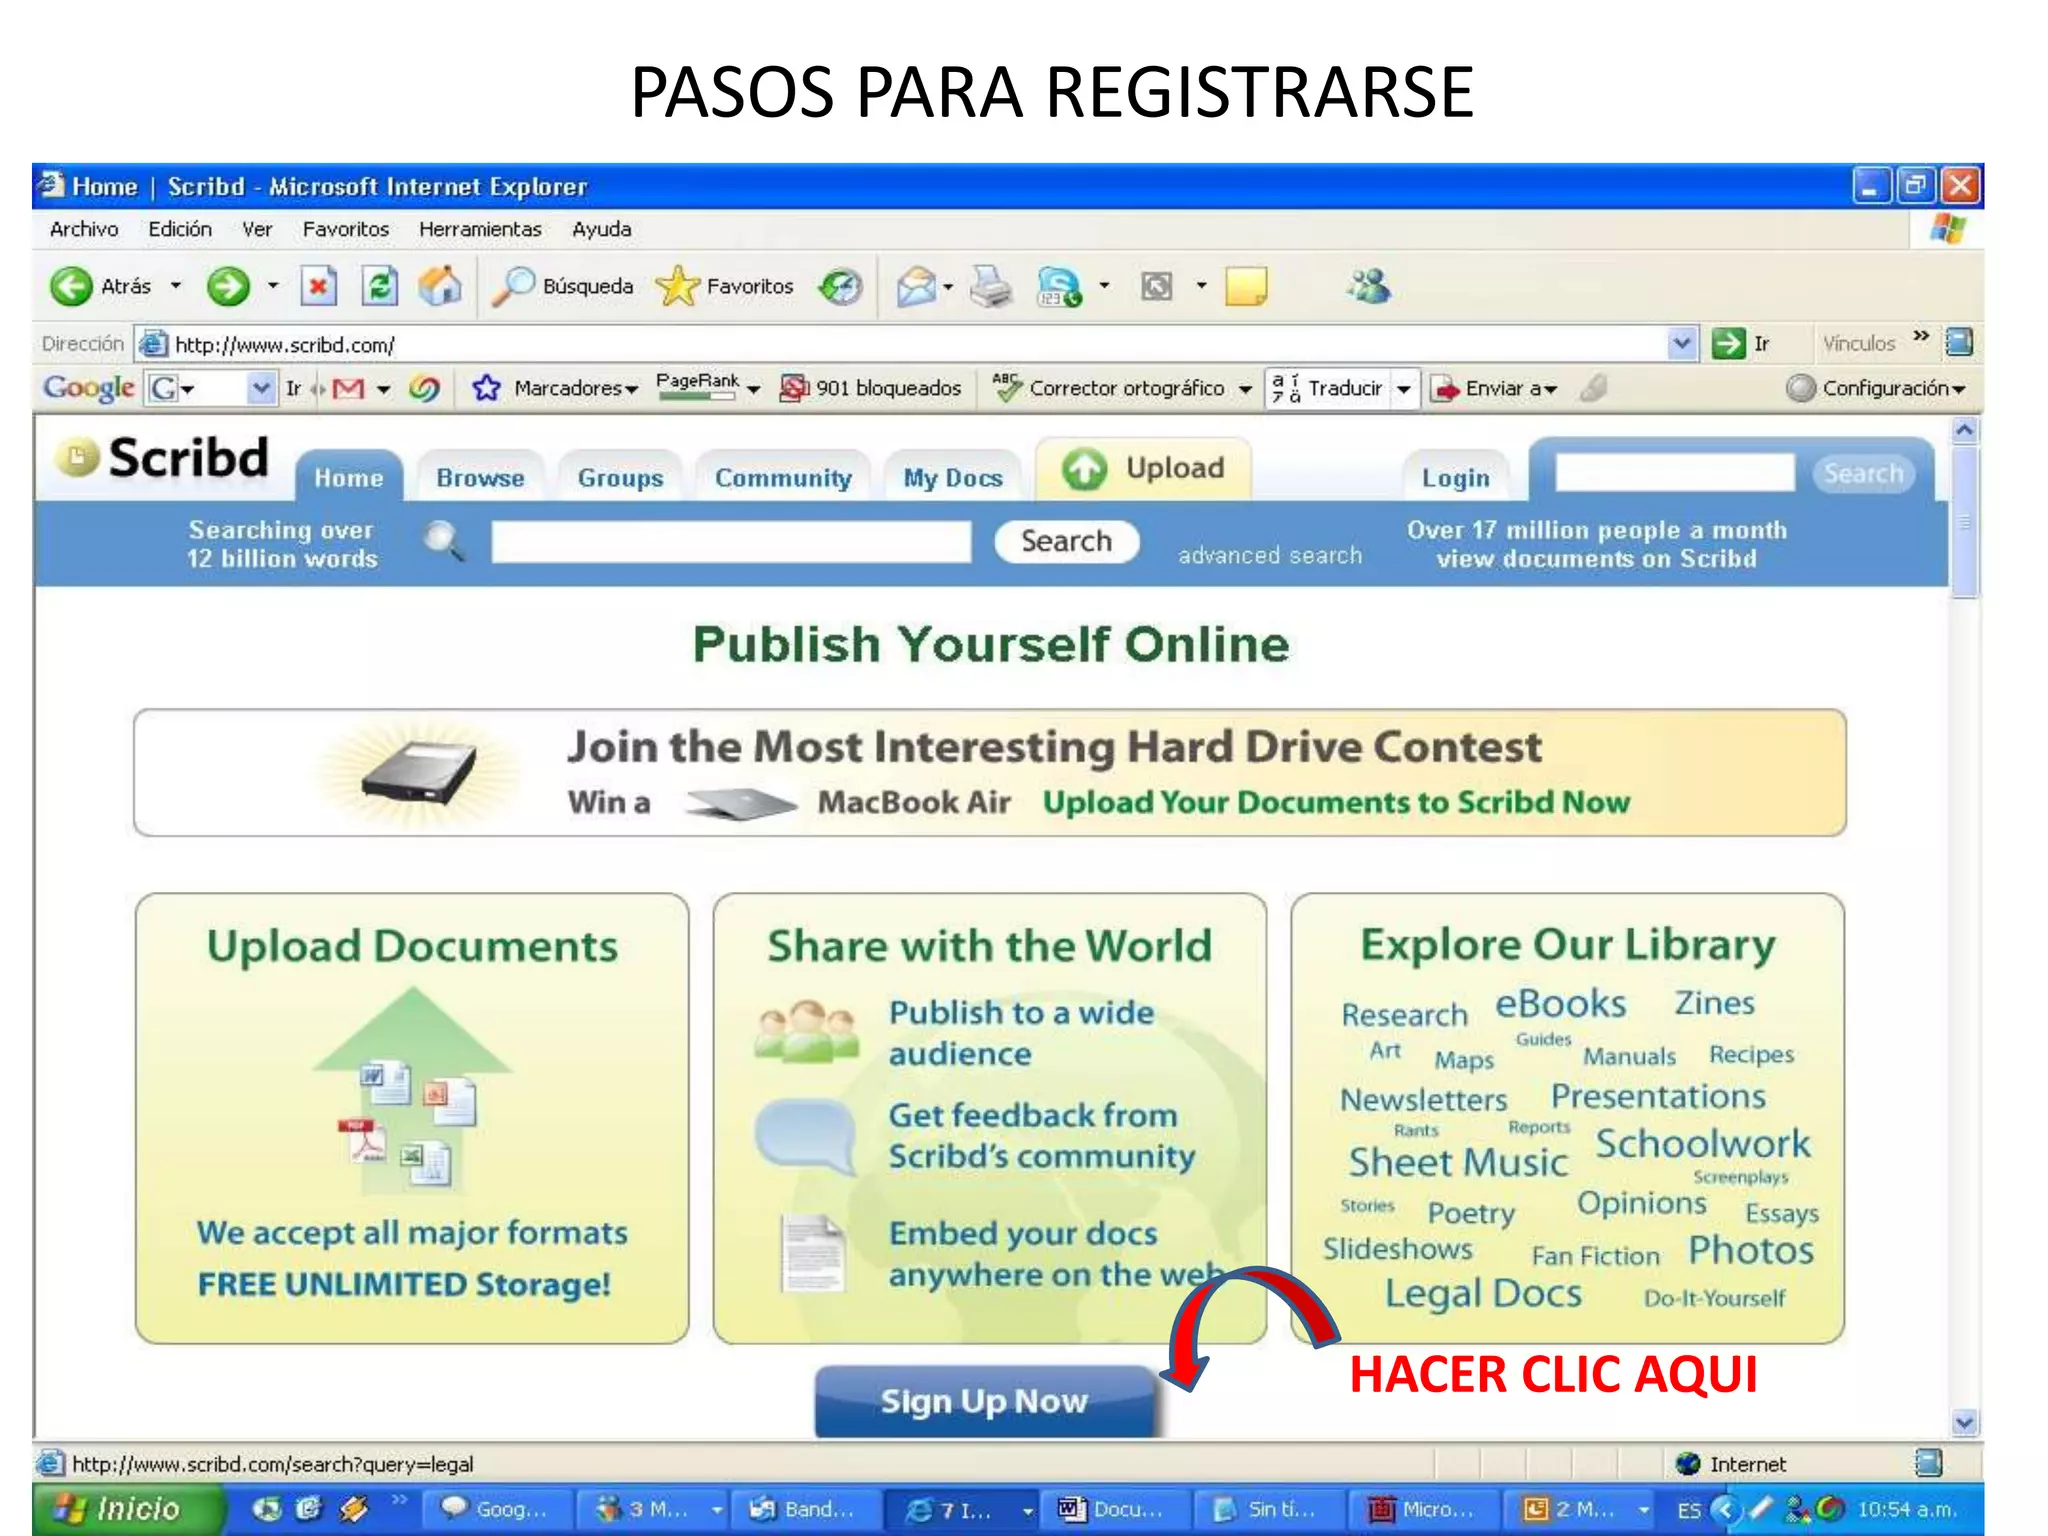Image resolution: width=2048 pixels, height=1536 pixels.
Task: Click the Photos library link
Action: point(1750,1250)
